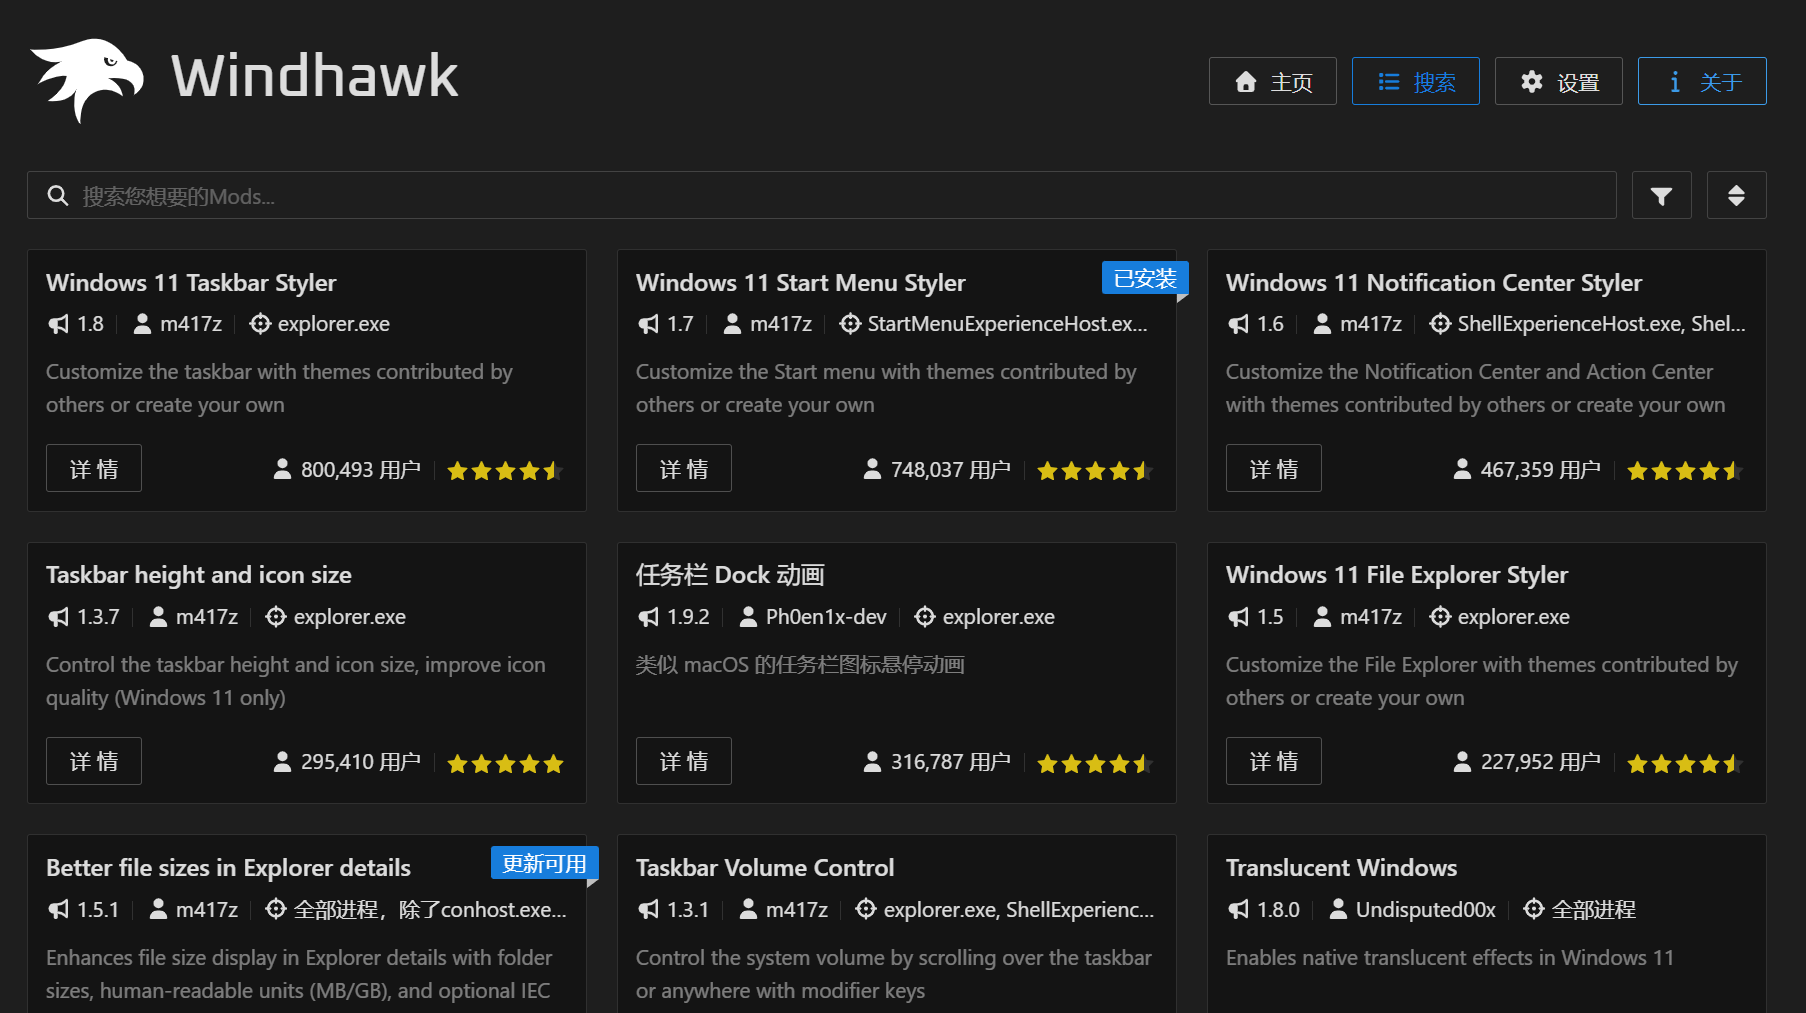1806x1013 pixels.
Task: Open details for Windows 11 Start Menu Styler
Action: [684, 468]
